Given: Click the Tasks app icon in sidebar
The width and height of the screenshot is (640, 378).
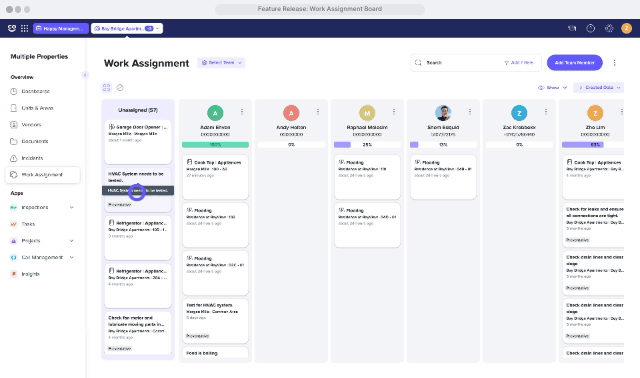Looking at the screenshot, I should (x=13, y=224).
